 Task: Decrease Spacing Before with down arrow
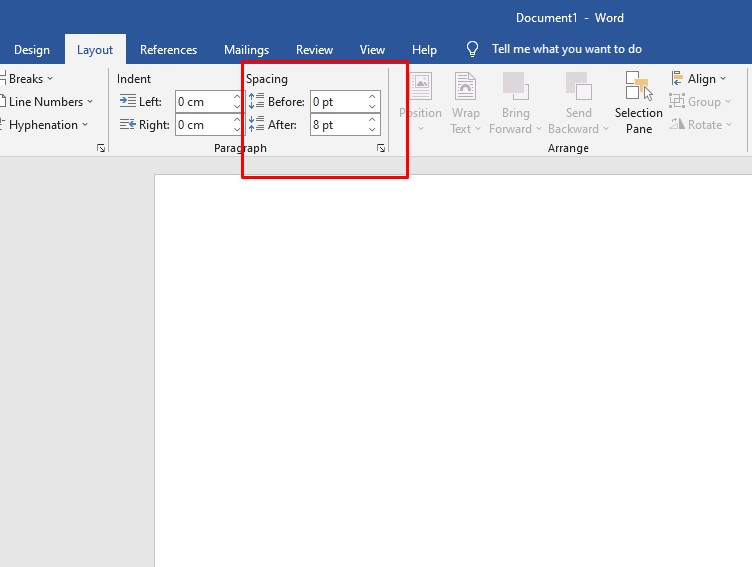pyautogui.click(x=372, y=106)
